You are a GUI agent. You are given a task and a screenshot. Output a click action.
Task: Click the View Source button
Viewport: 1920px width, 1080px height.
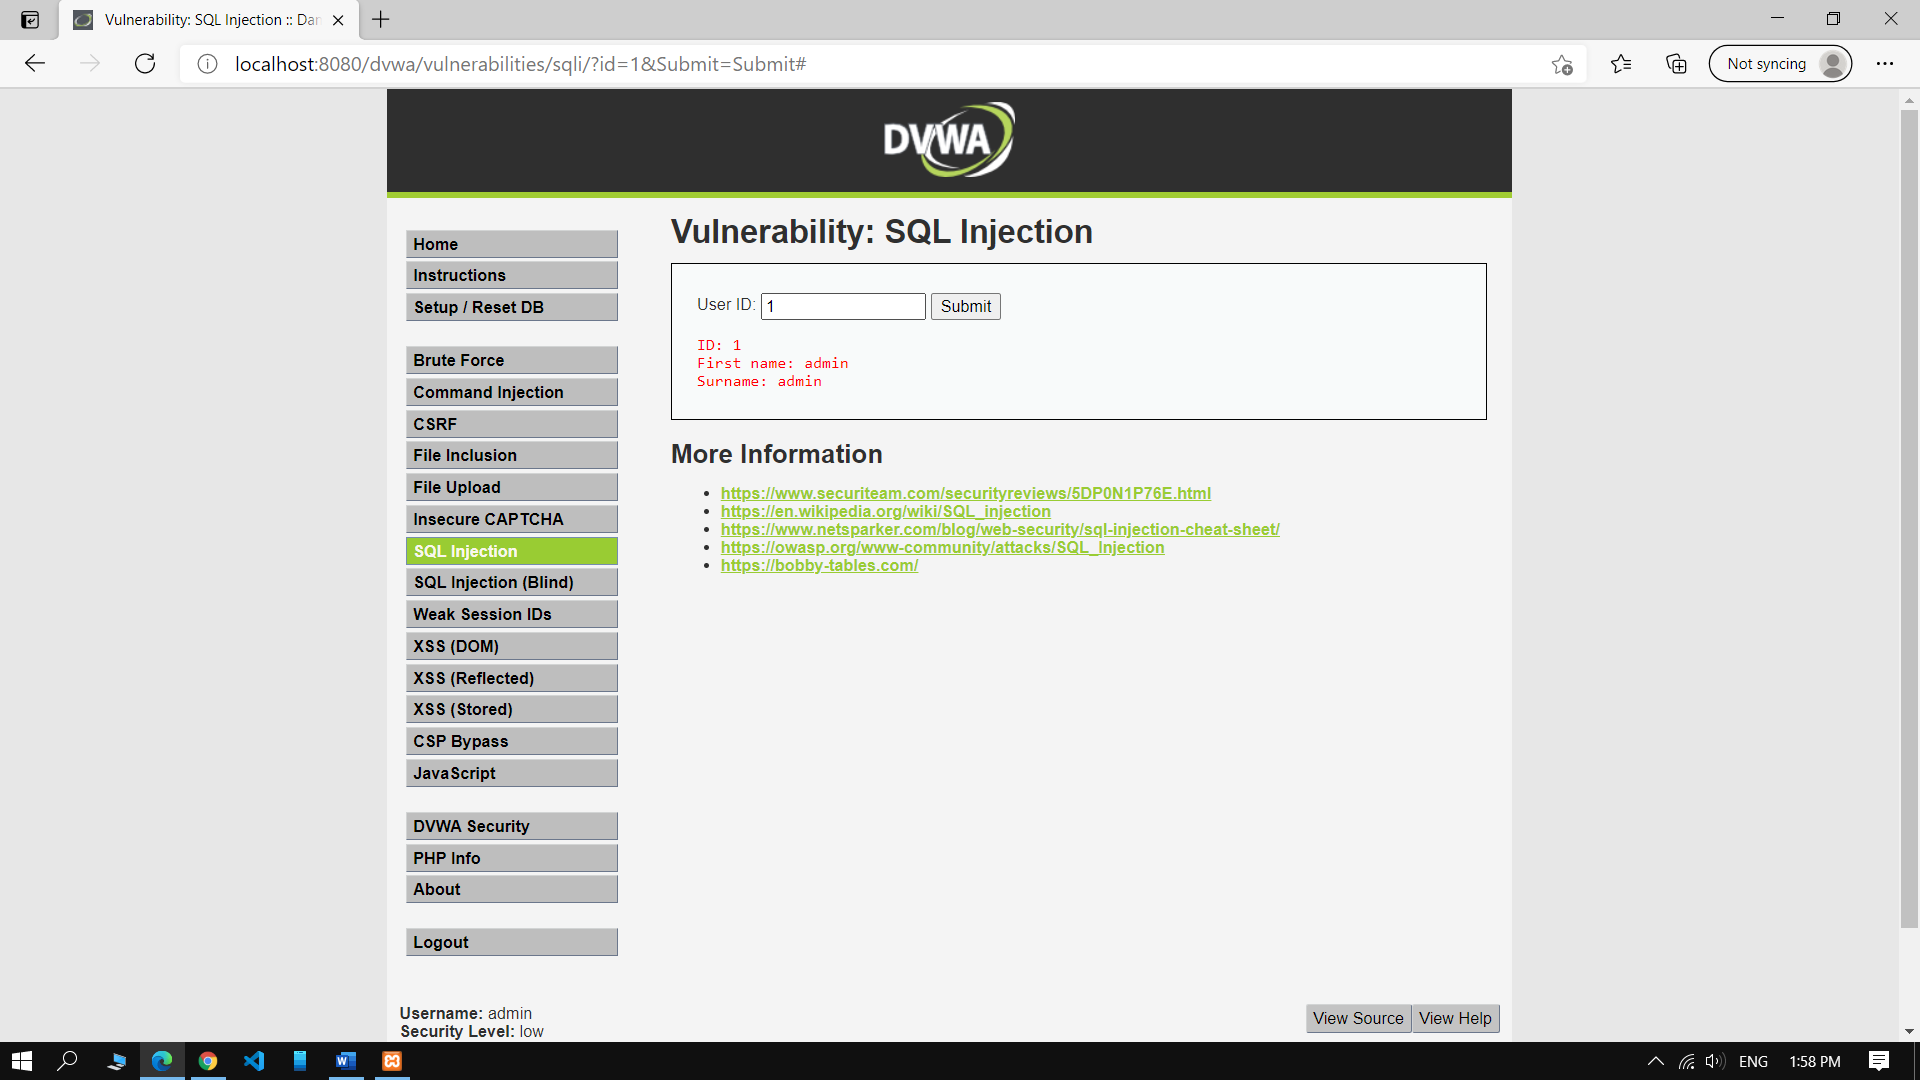pos(1358,1018)
